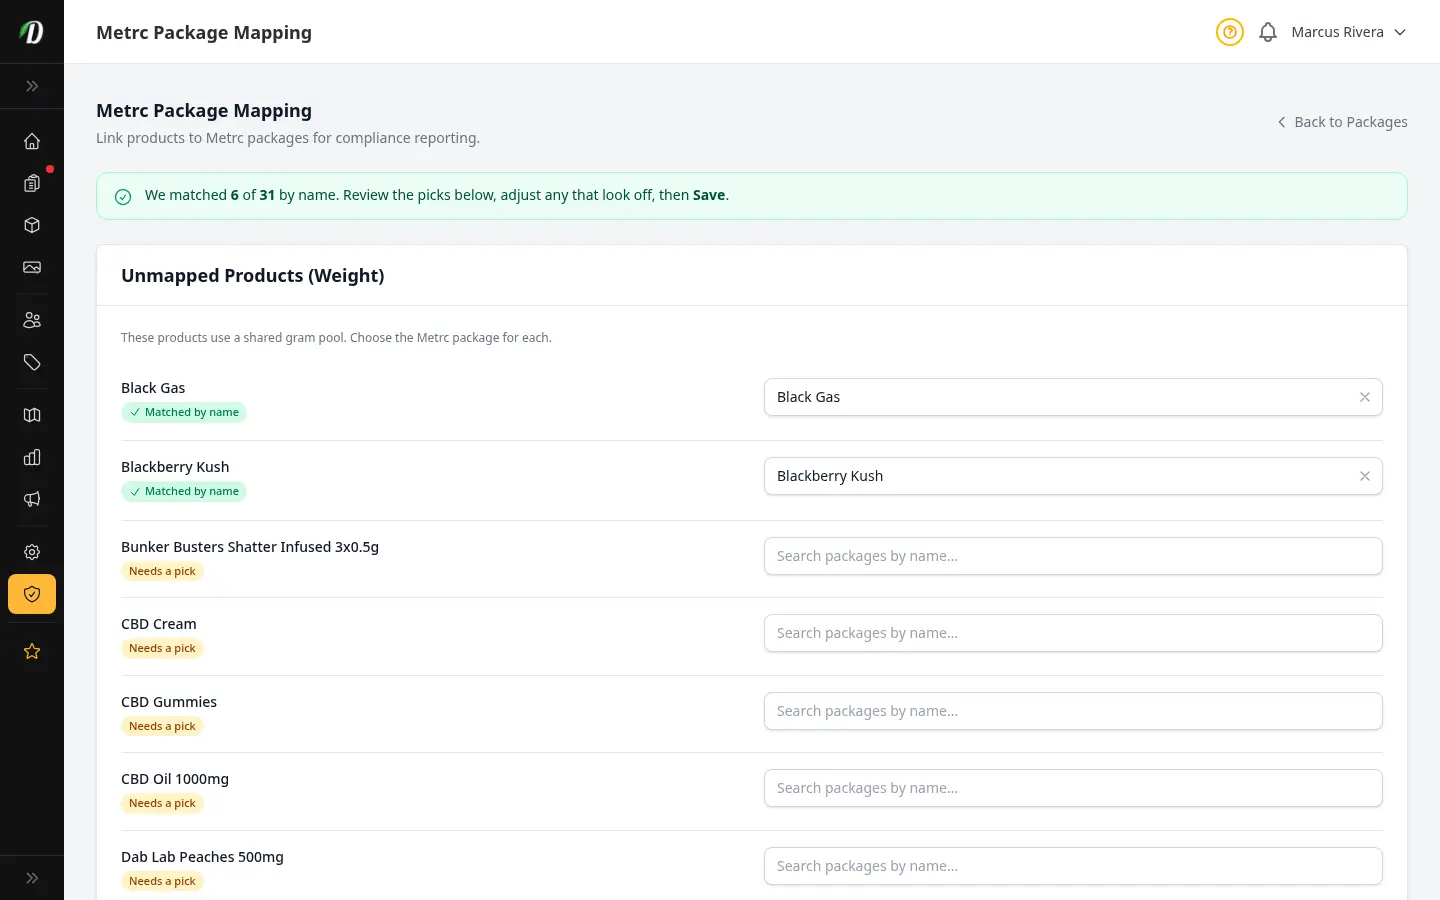Click 'CBD Oil 1000mg' product name
The width and height of the screenshot is (1440, 900).
pos(175,779)
